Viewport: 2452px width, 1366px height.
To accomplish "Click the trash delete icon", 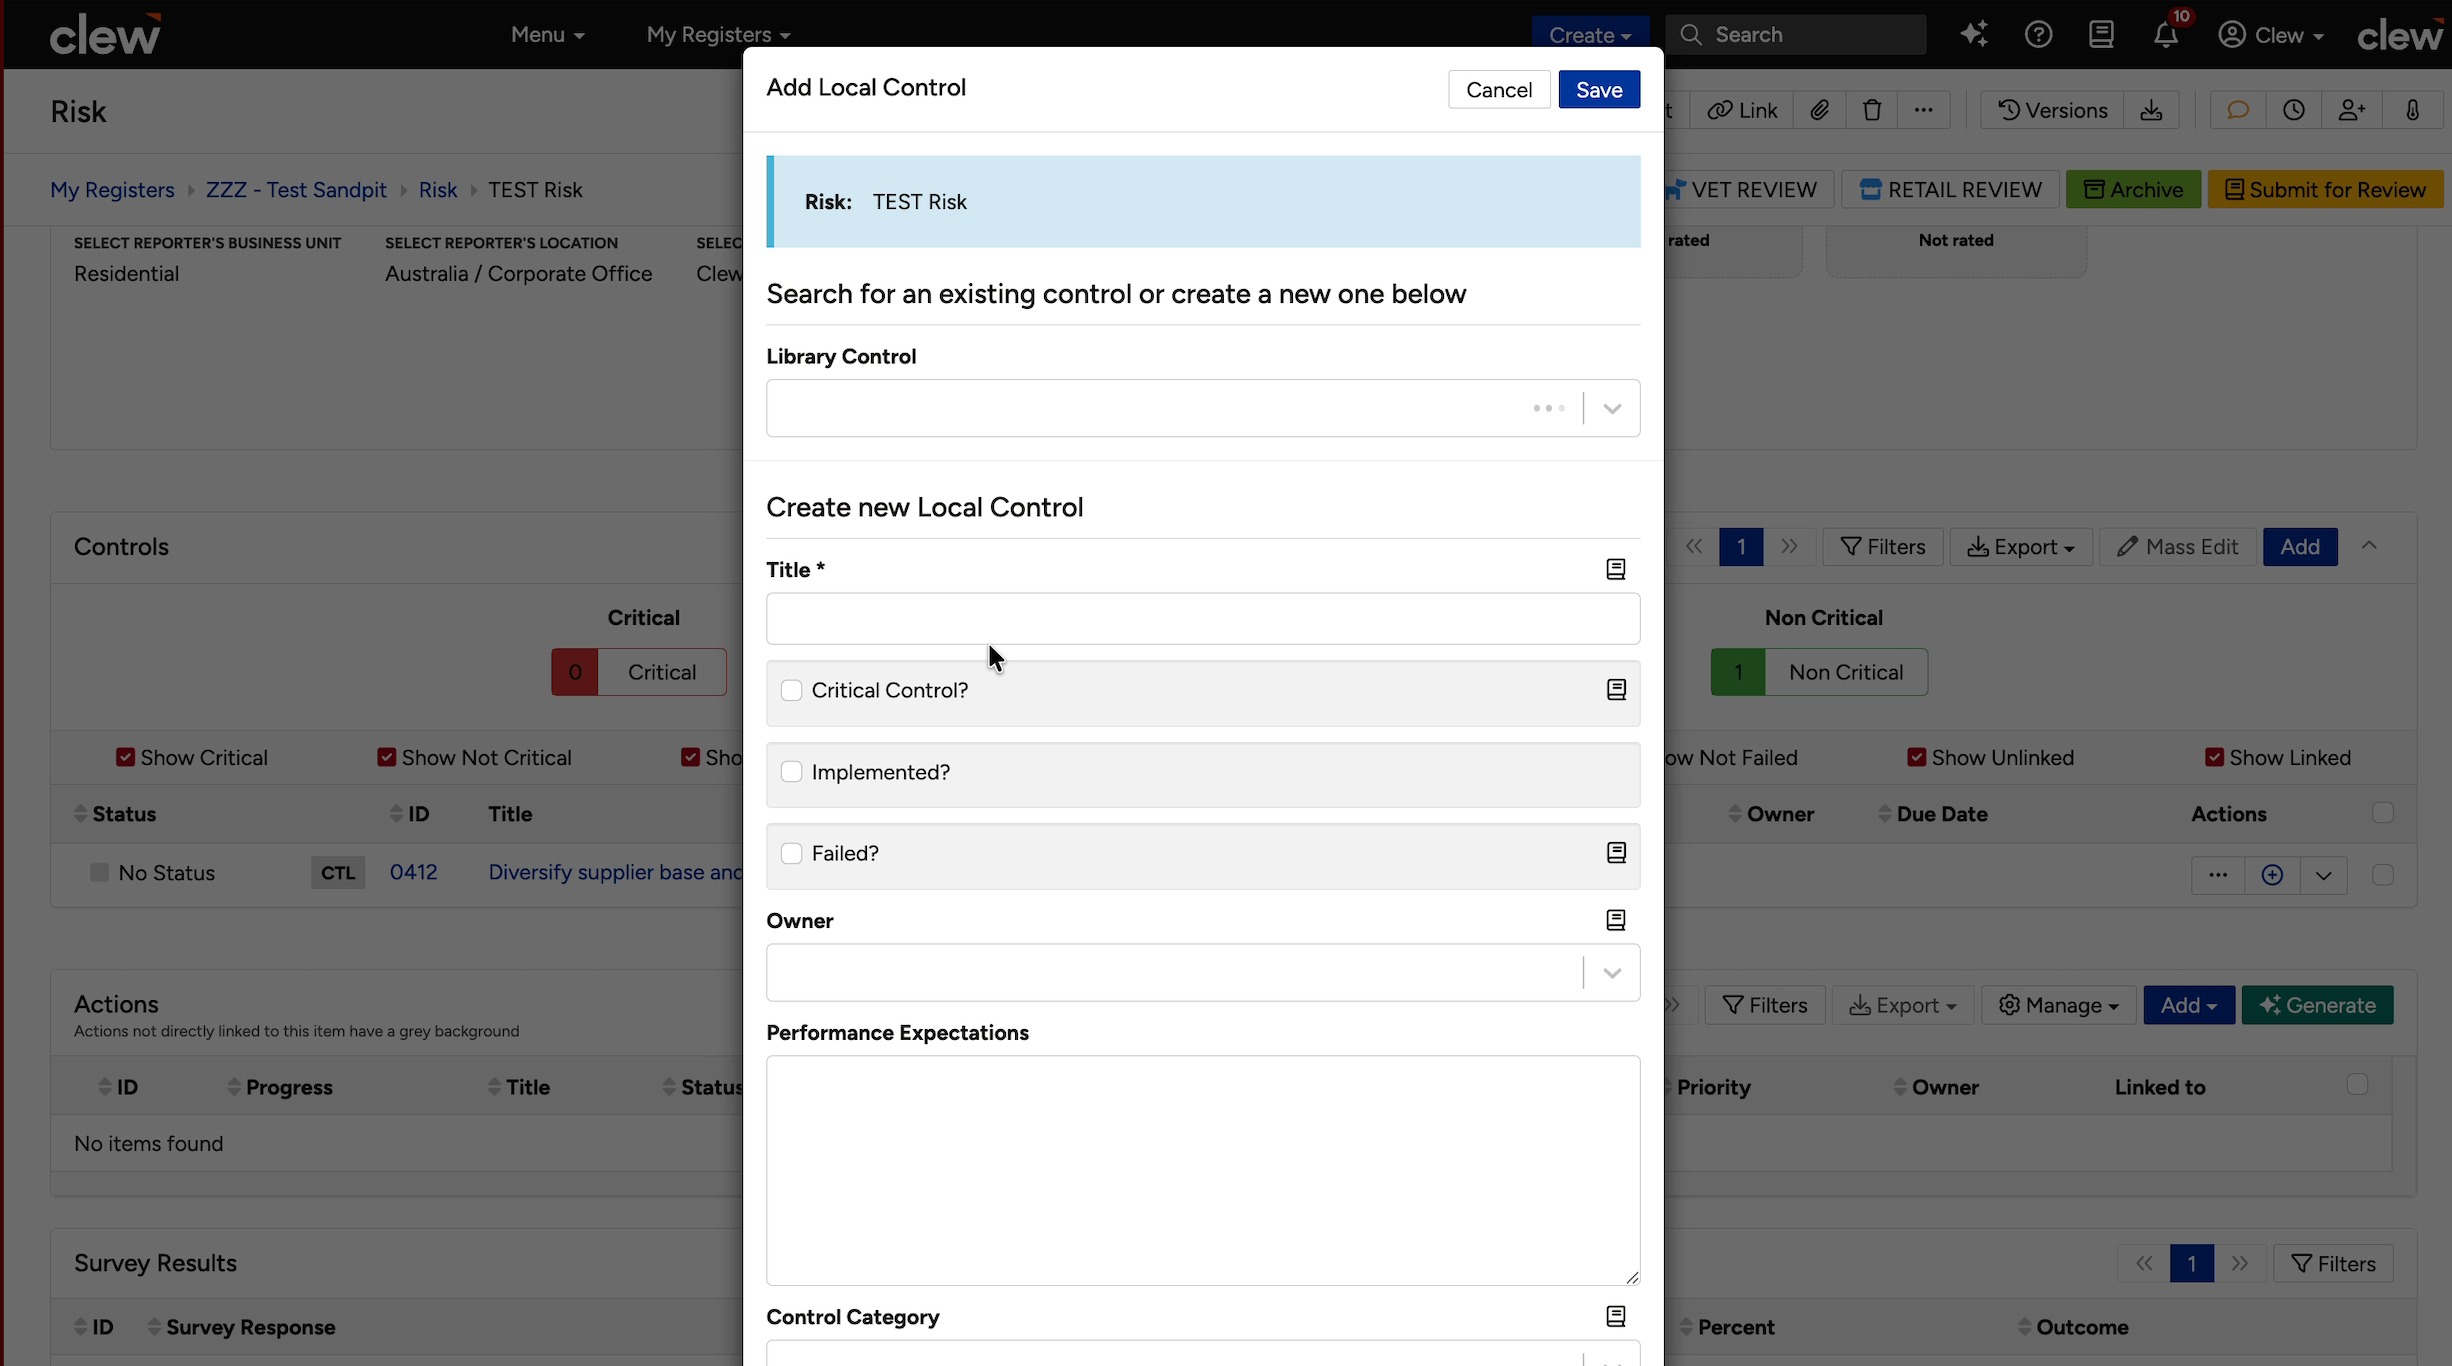I will click(x=1872, y=110).
